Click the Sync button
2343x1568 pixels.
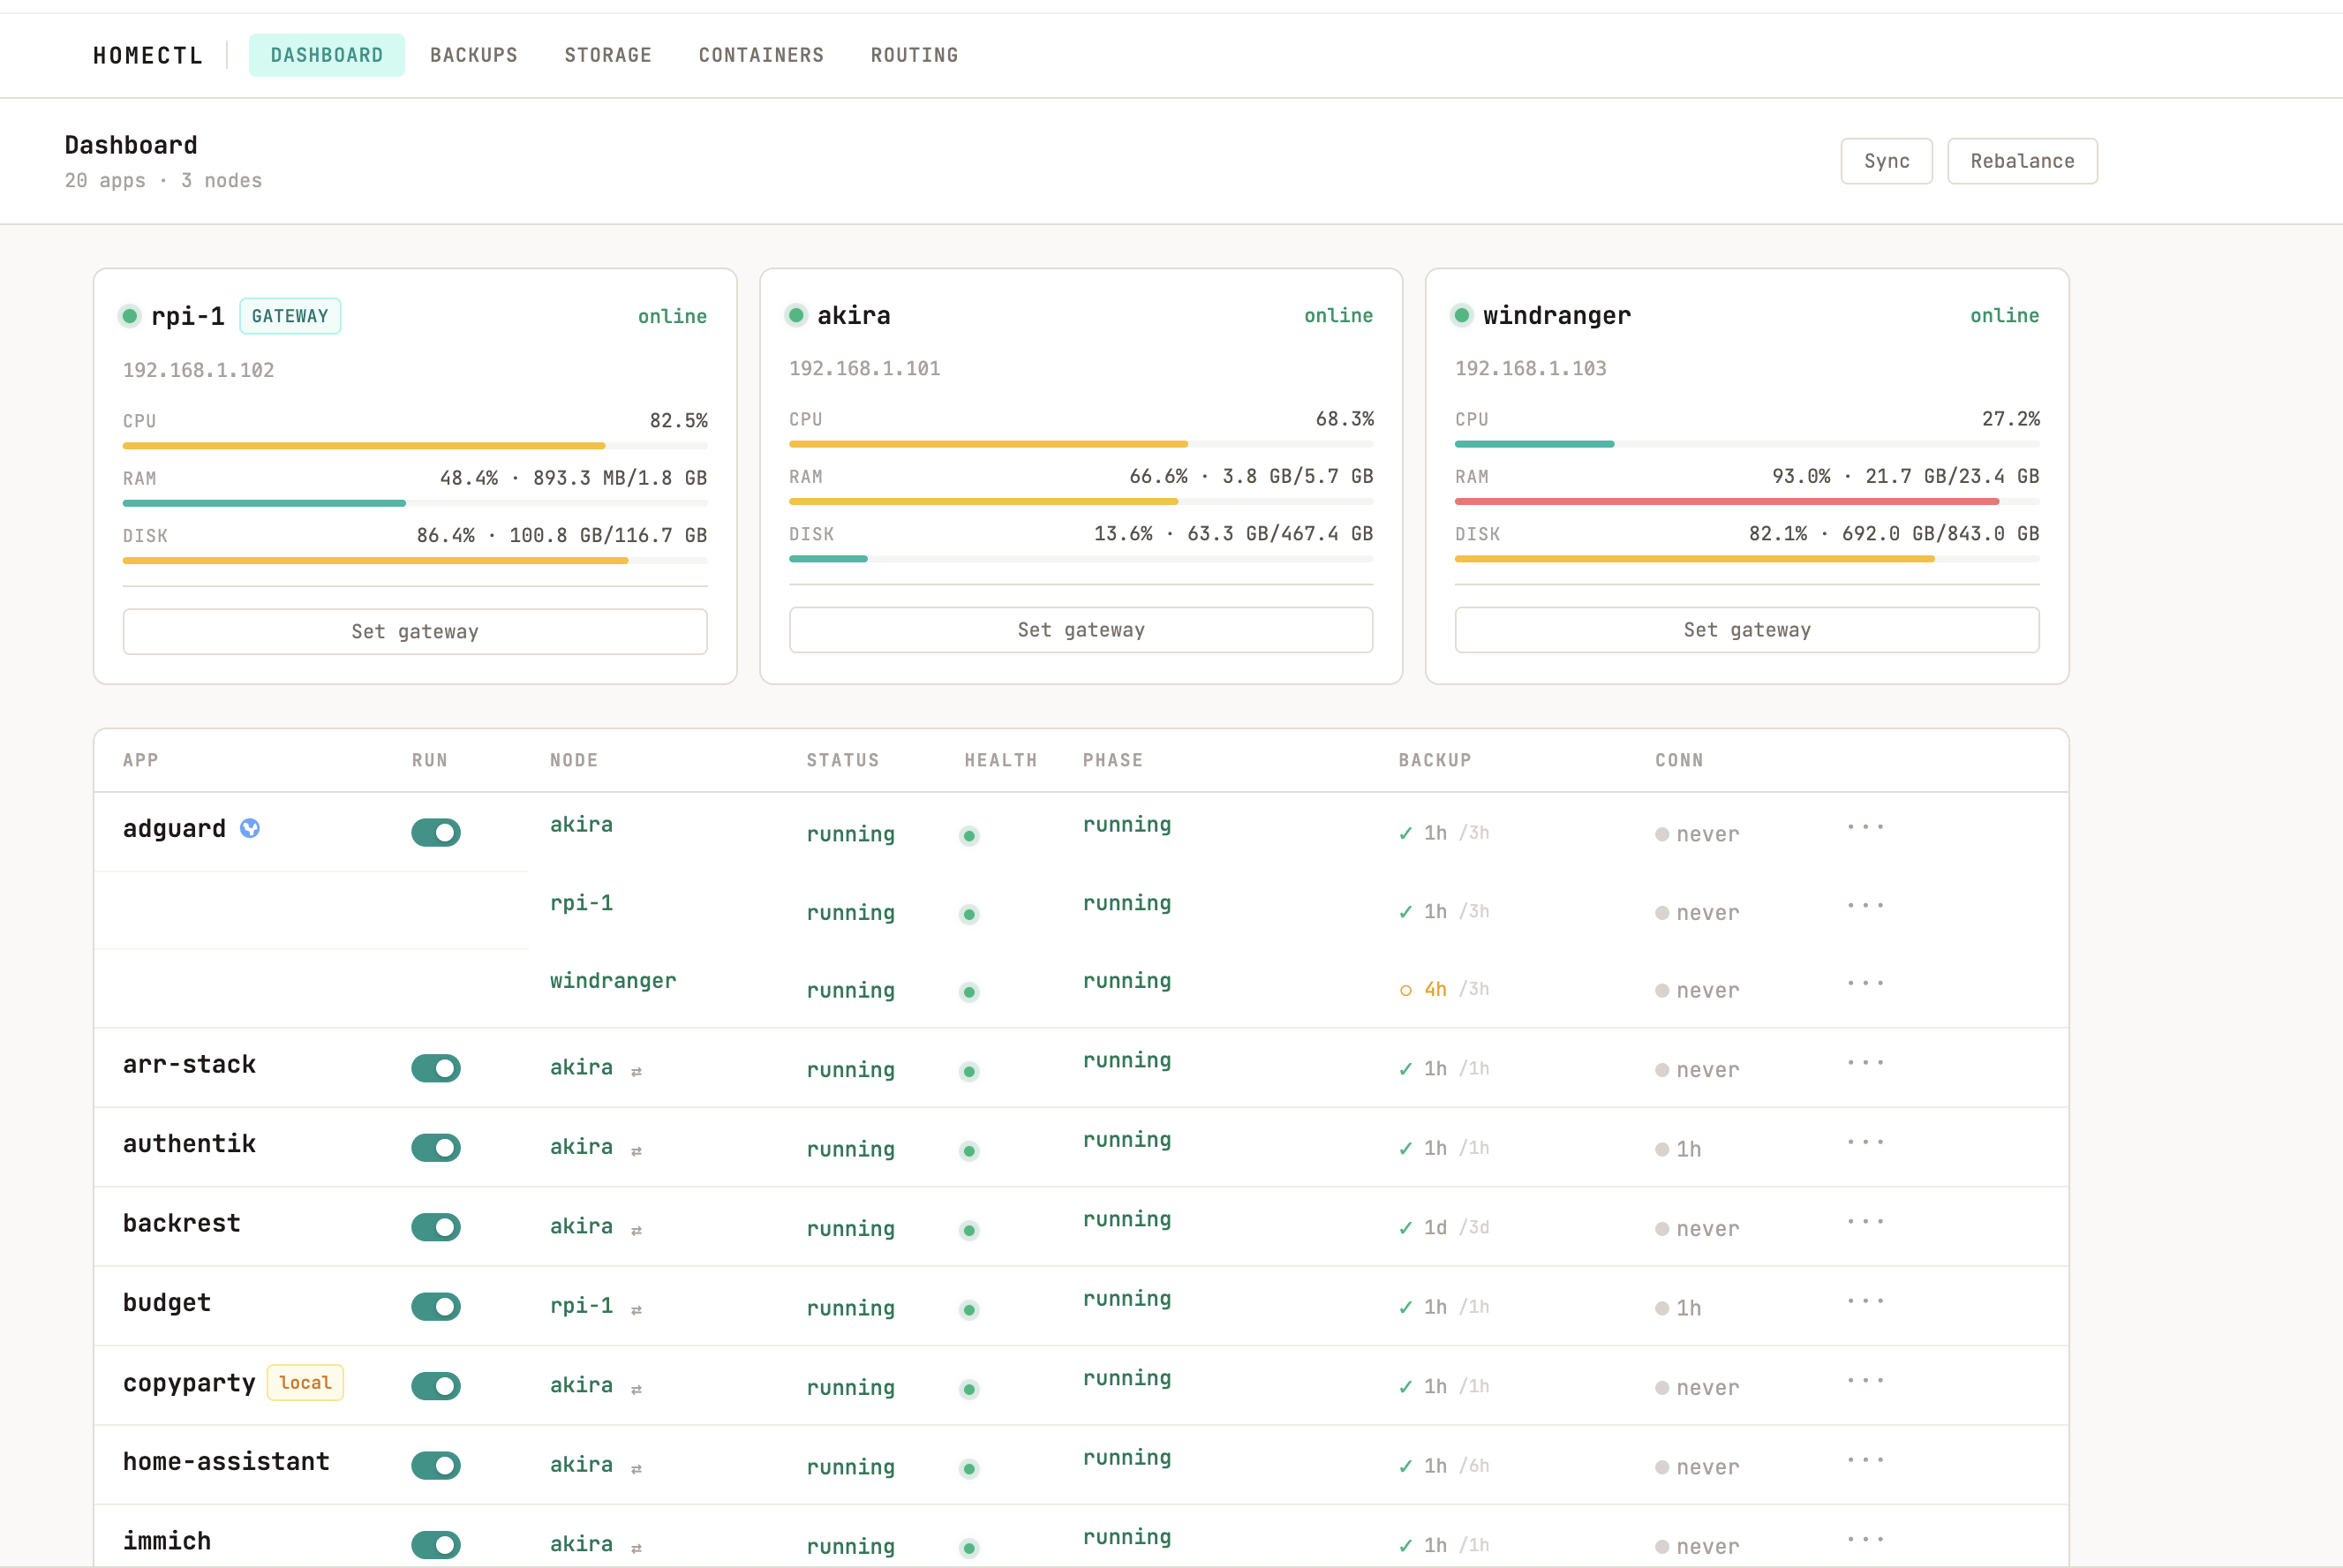pos(1886,161)
